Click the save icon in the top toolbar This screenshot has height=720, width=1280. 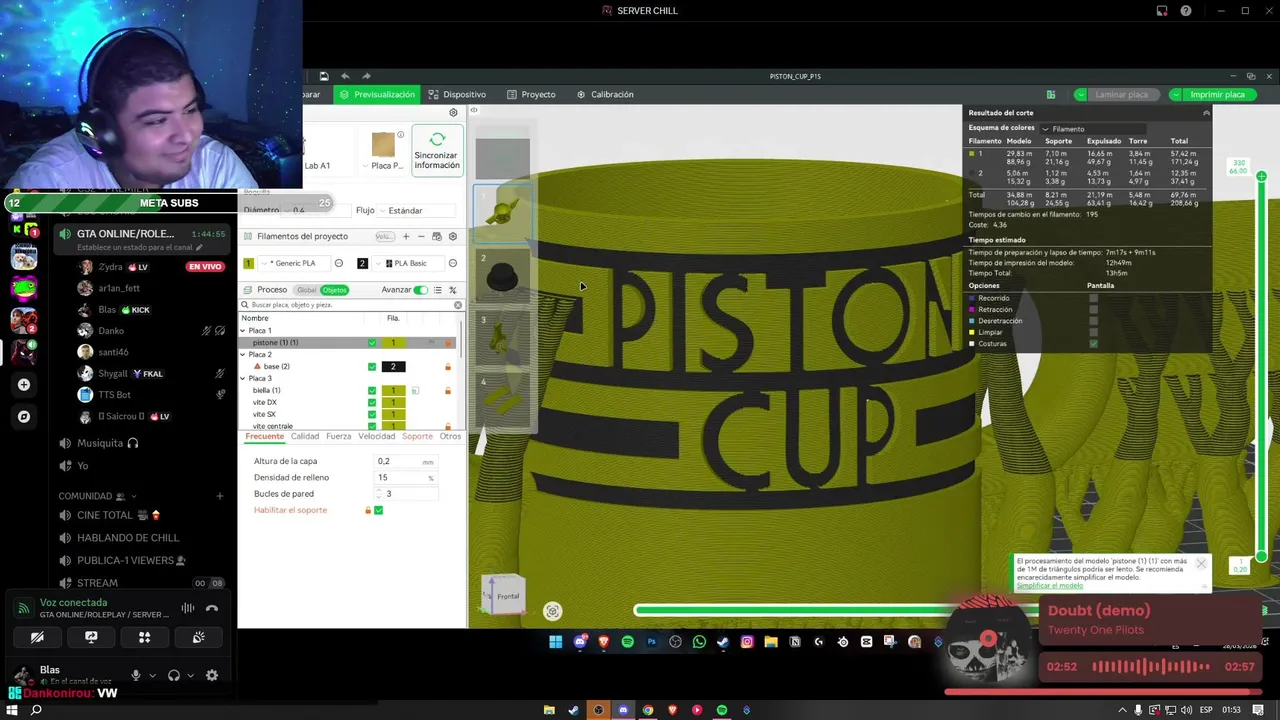[323, 76]
